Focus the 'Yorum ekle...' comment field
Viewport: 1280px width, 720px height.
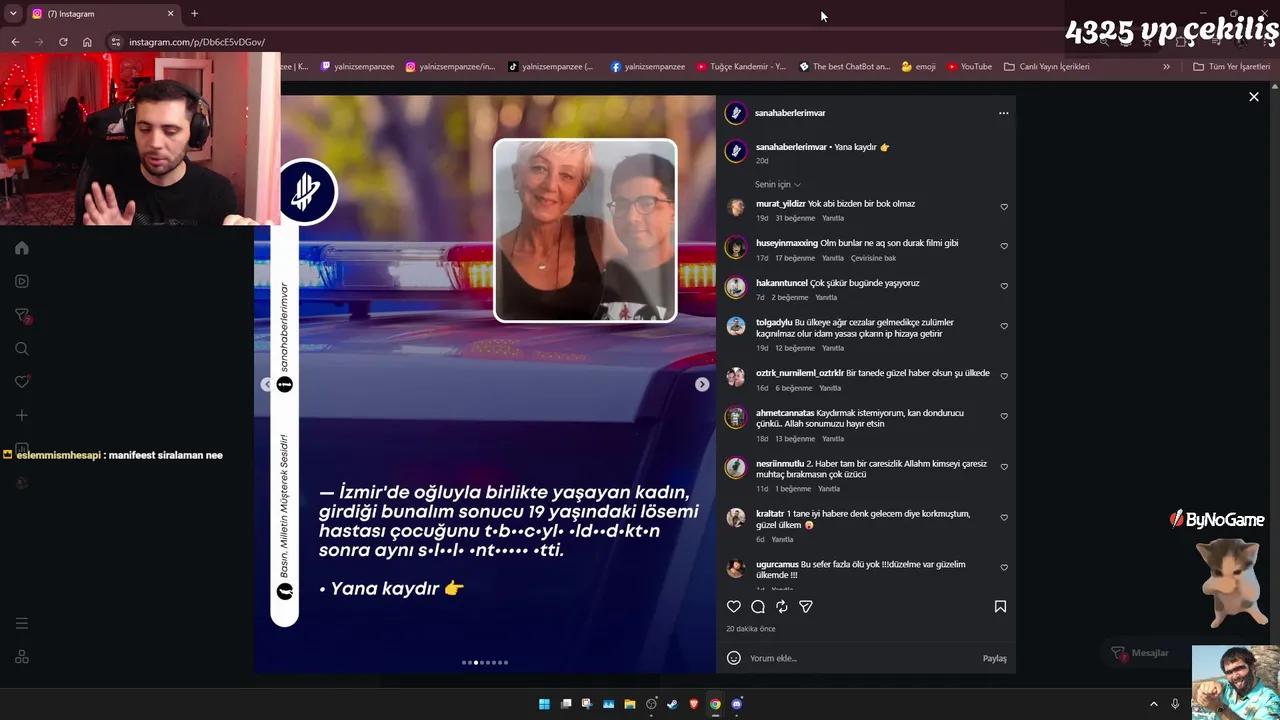(x=860, y=658)
